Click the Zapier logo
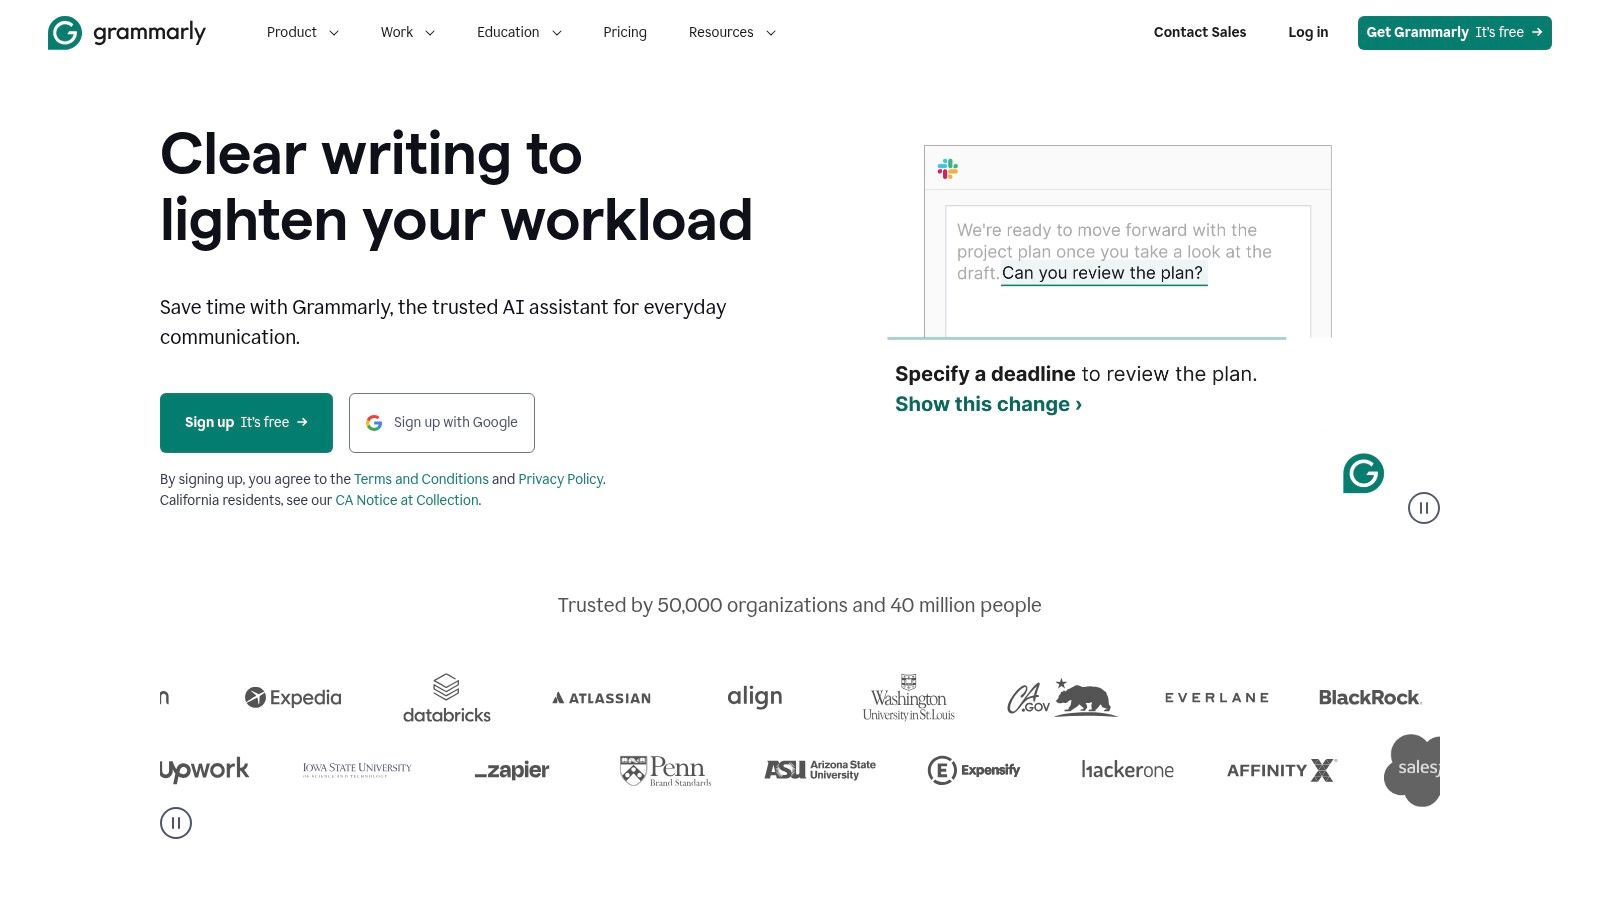The image size is (1600, 900). [512, 770]
